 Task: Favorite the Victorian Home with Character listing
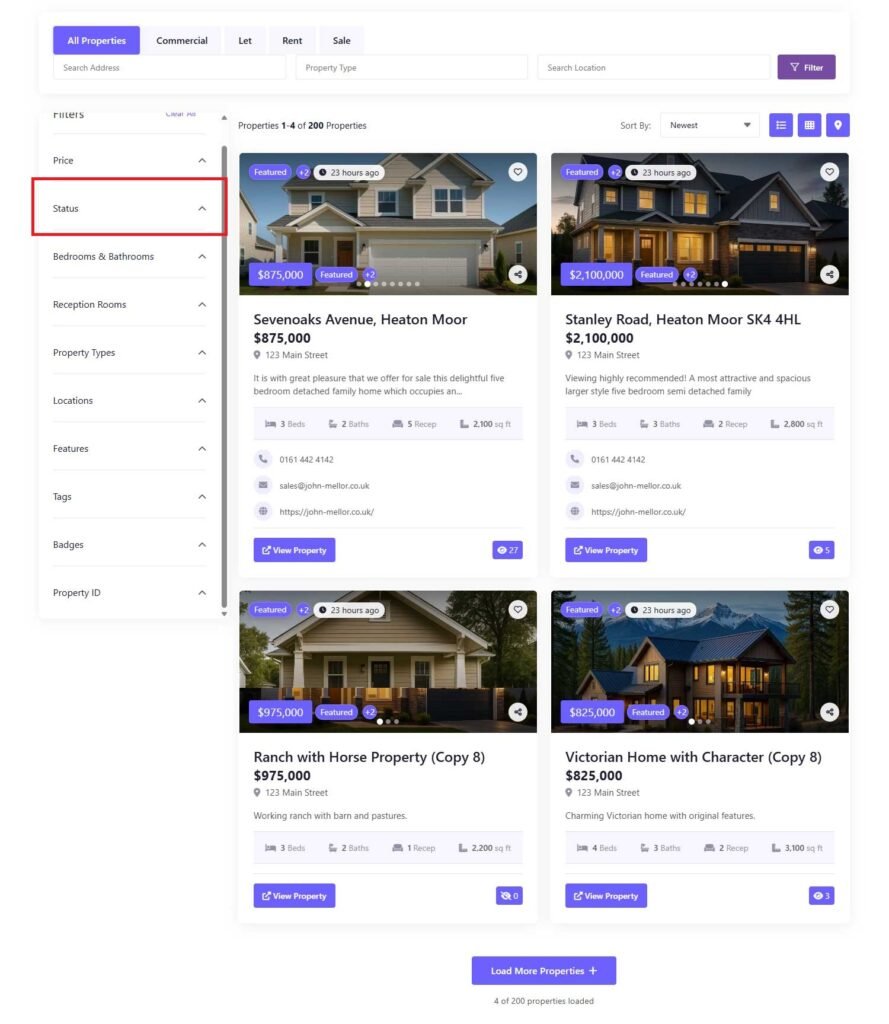(x=829, y=609)
